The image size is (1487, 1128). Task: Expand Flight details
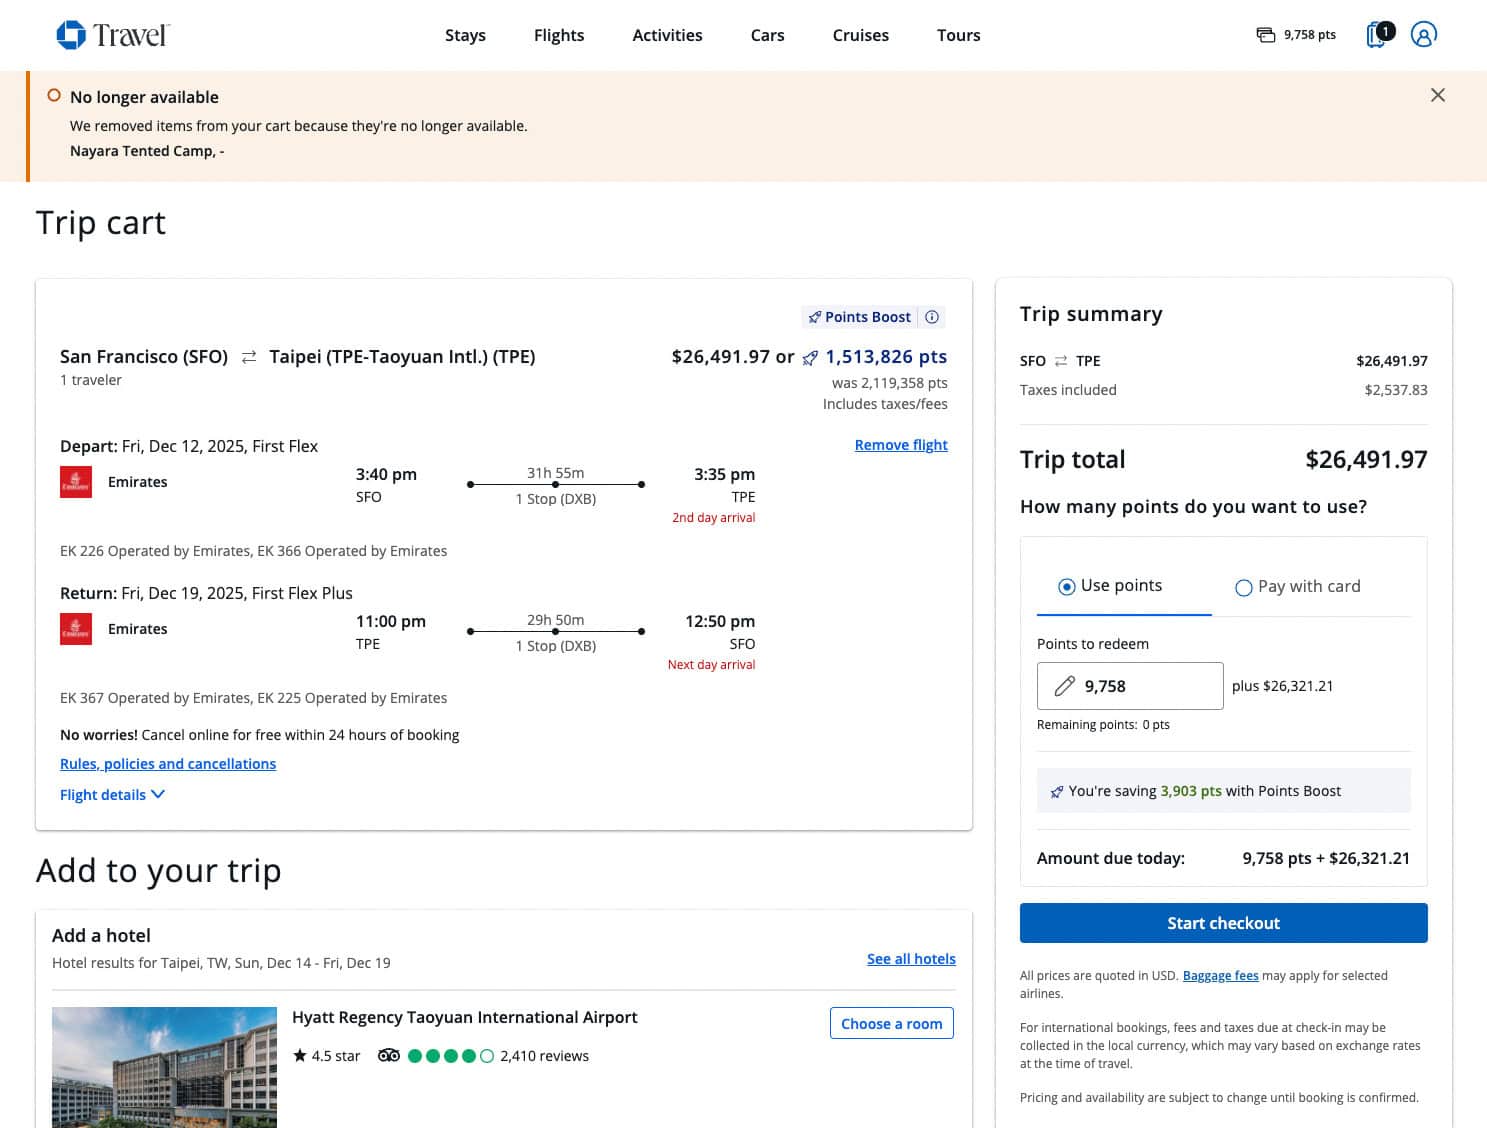tap(112, 795)
